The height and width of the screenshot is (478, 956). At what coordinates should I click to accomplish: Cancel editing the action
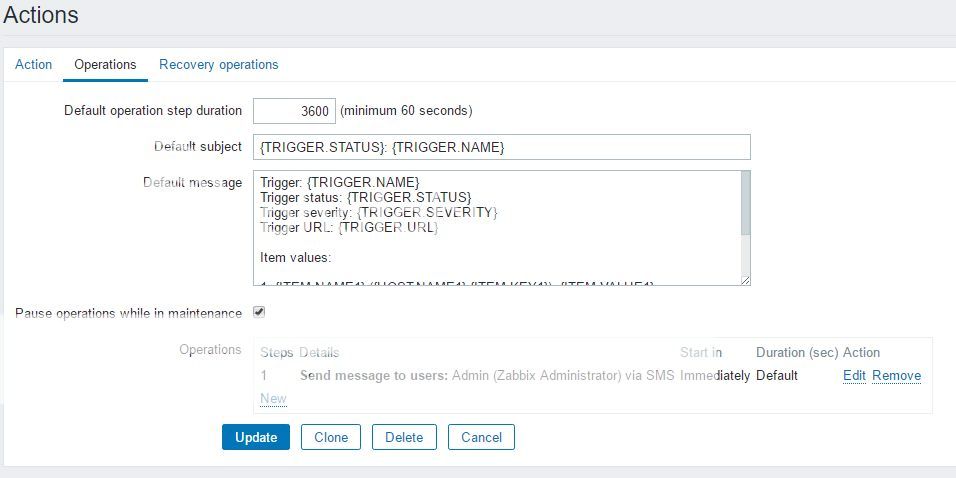click(x=481, y=437)
